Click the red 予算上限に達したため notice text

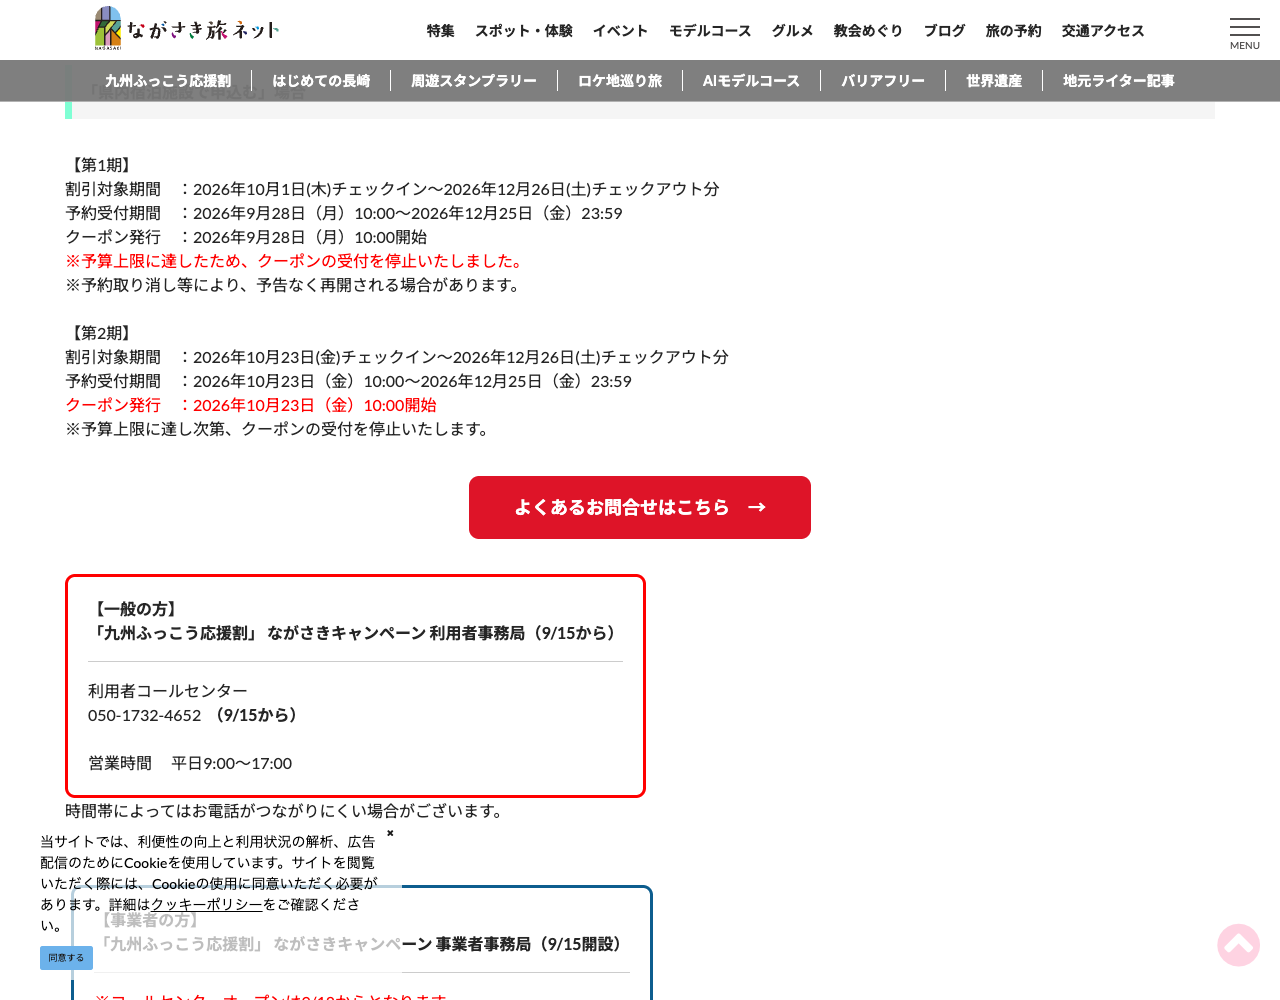(297, 261)
